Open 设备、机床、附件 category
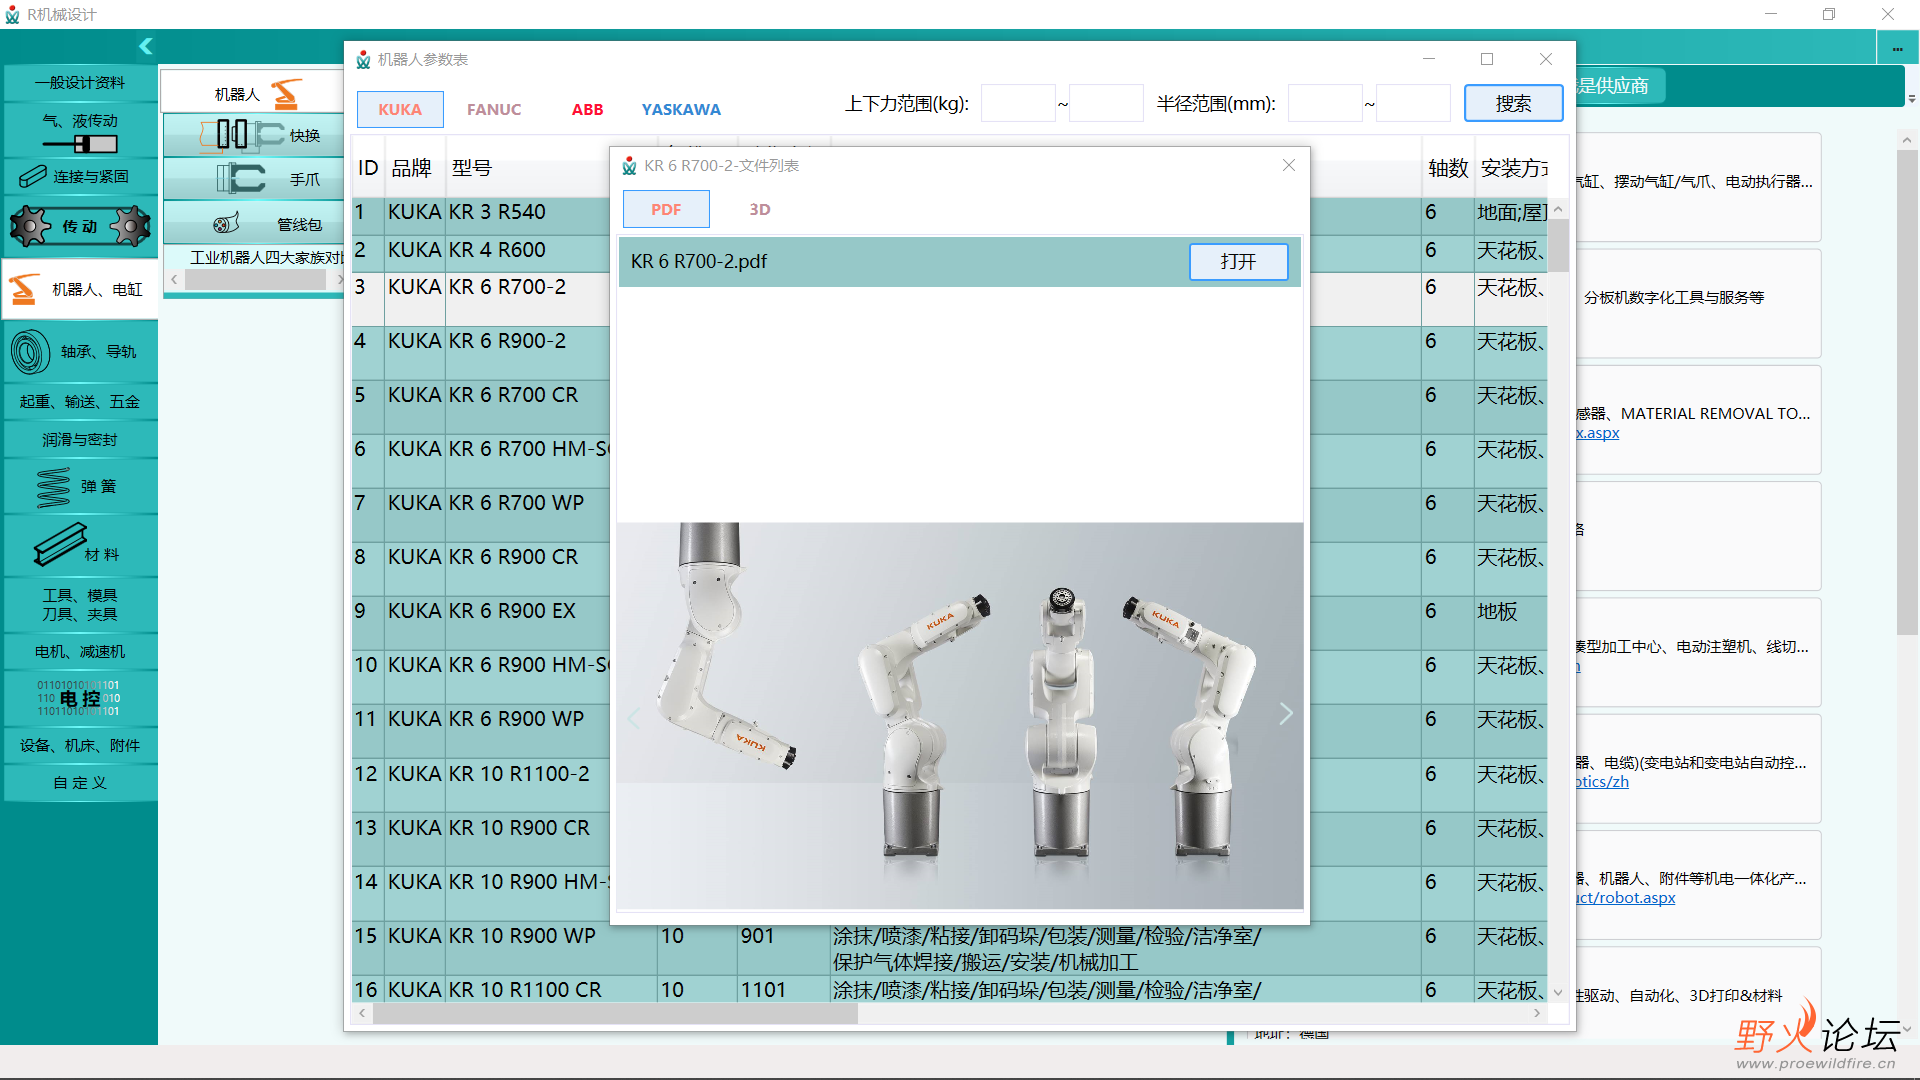Screen dimensions: 1920x1080 pyautogui.click(x=80, y=746)
